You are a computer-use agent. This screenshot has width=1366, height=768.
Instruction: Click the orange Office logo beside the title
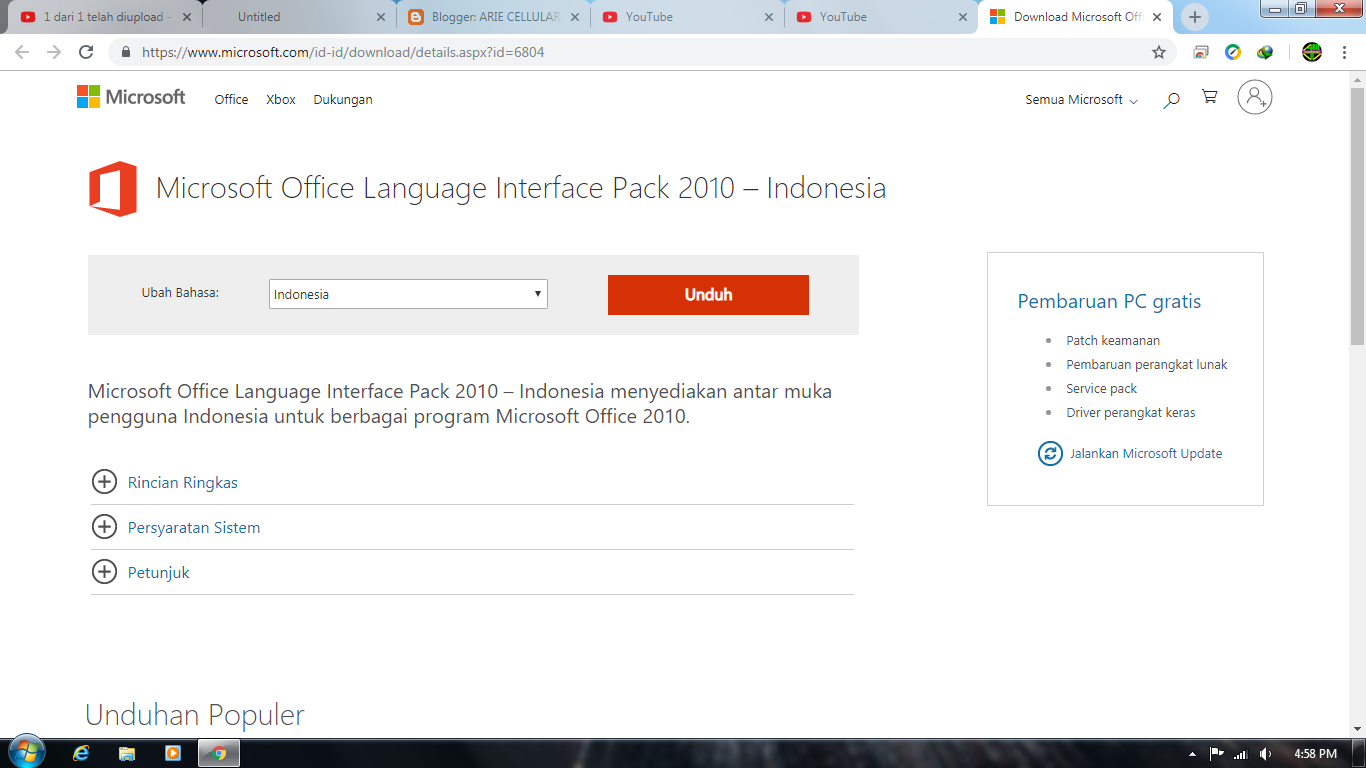pos(113,188)
